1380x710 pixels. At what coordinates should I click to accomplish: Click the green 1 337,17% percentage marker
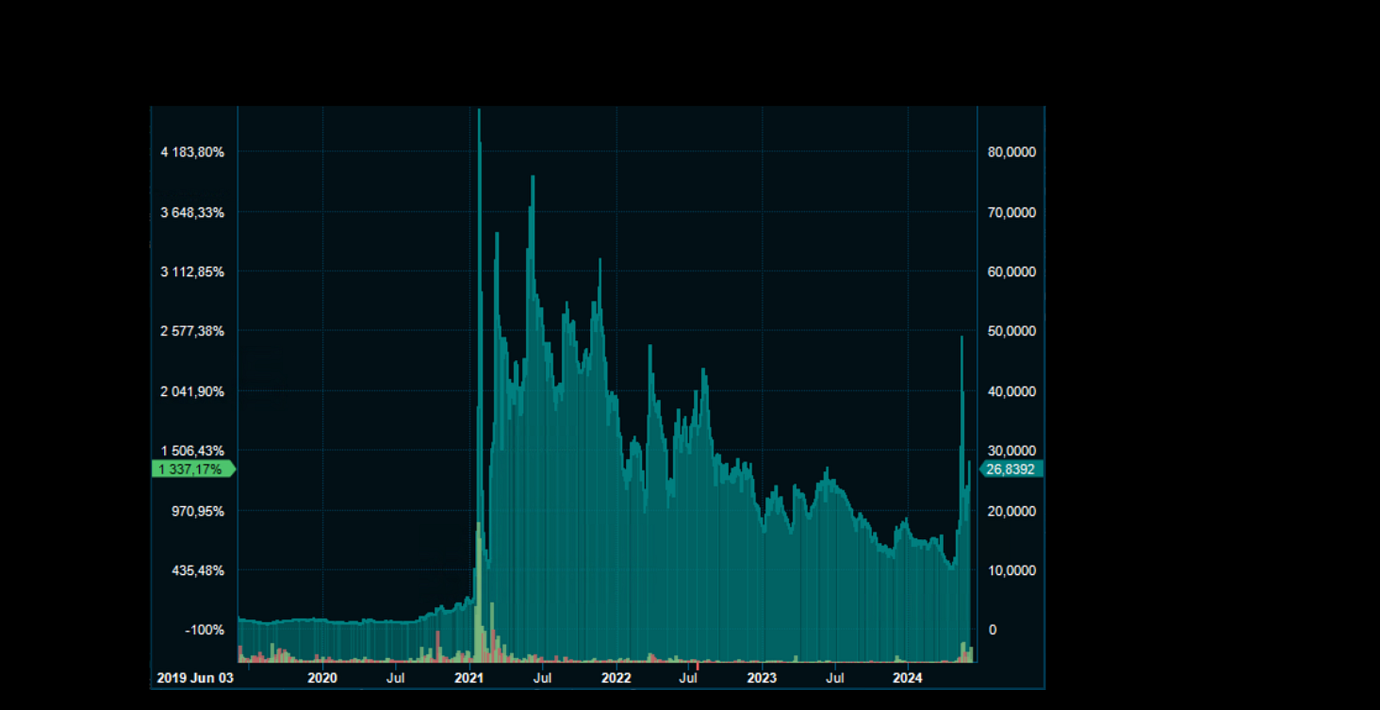(192, 469)
